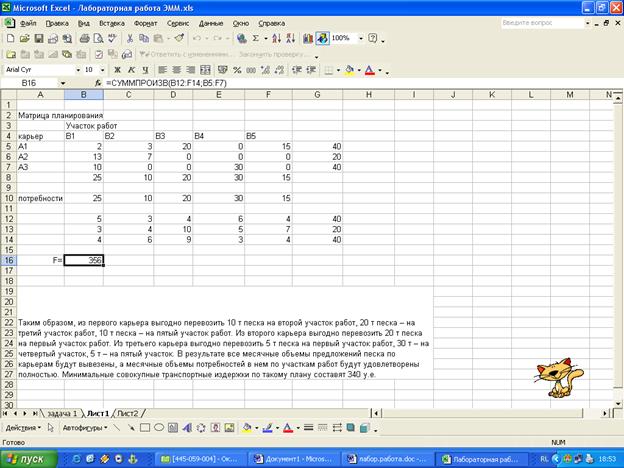Screen dimensions: 624x468
Task: Switch to the задача 1 sheet tab
Action: pos(62,413)
